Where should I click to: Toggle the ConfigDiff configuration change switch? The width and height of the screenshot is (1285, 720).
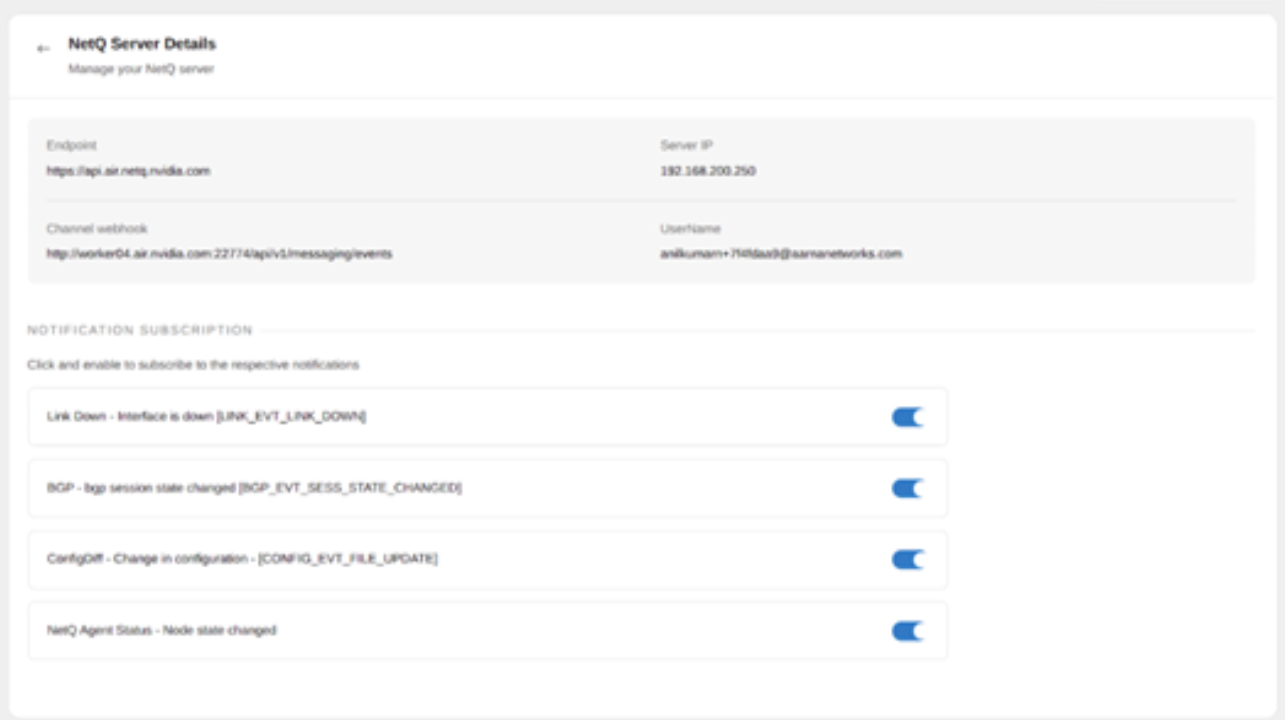click(x=907, y=560)
